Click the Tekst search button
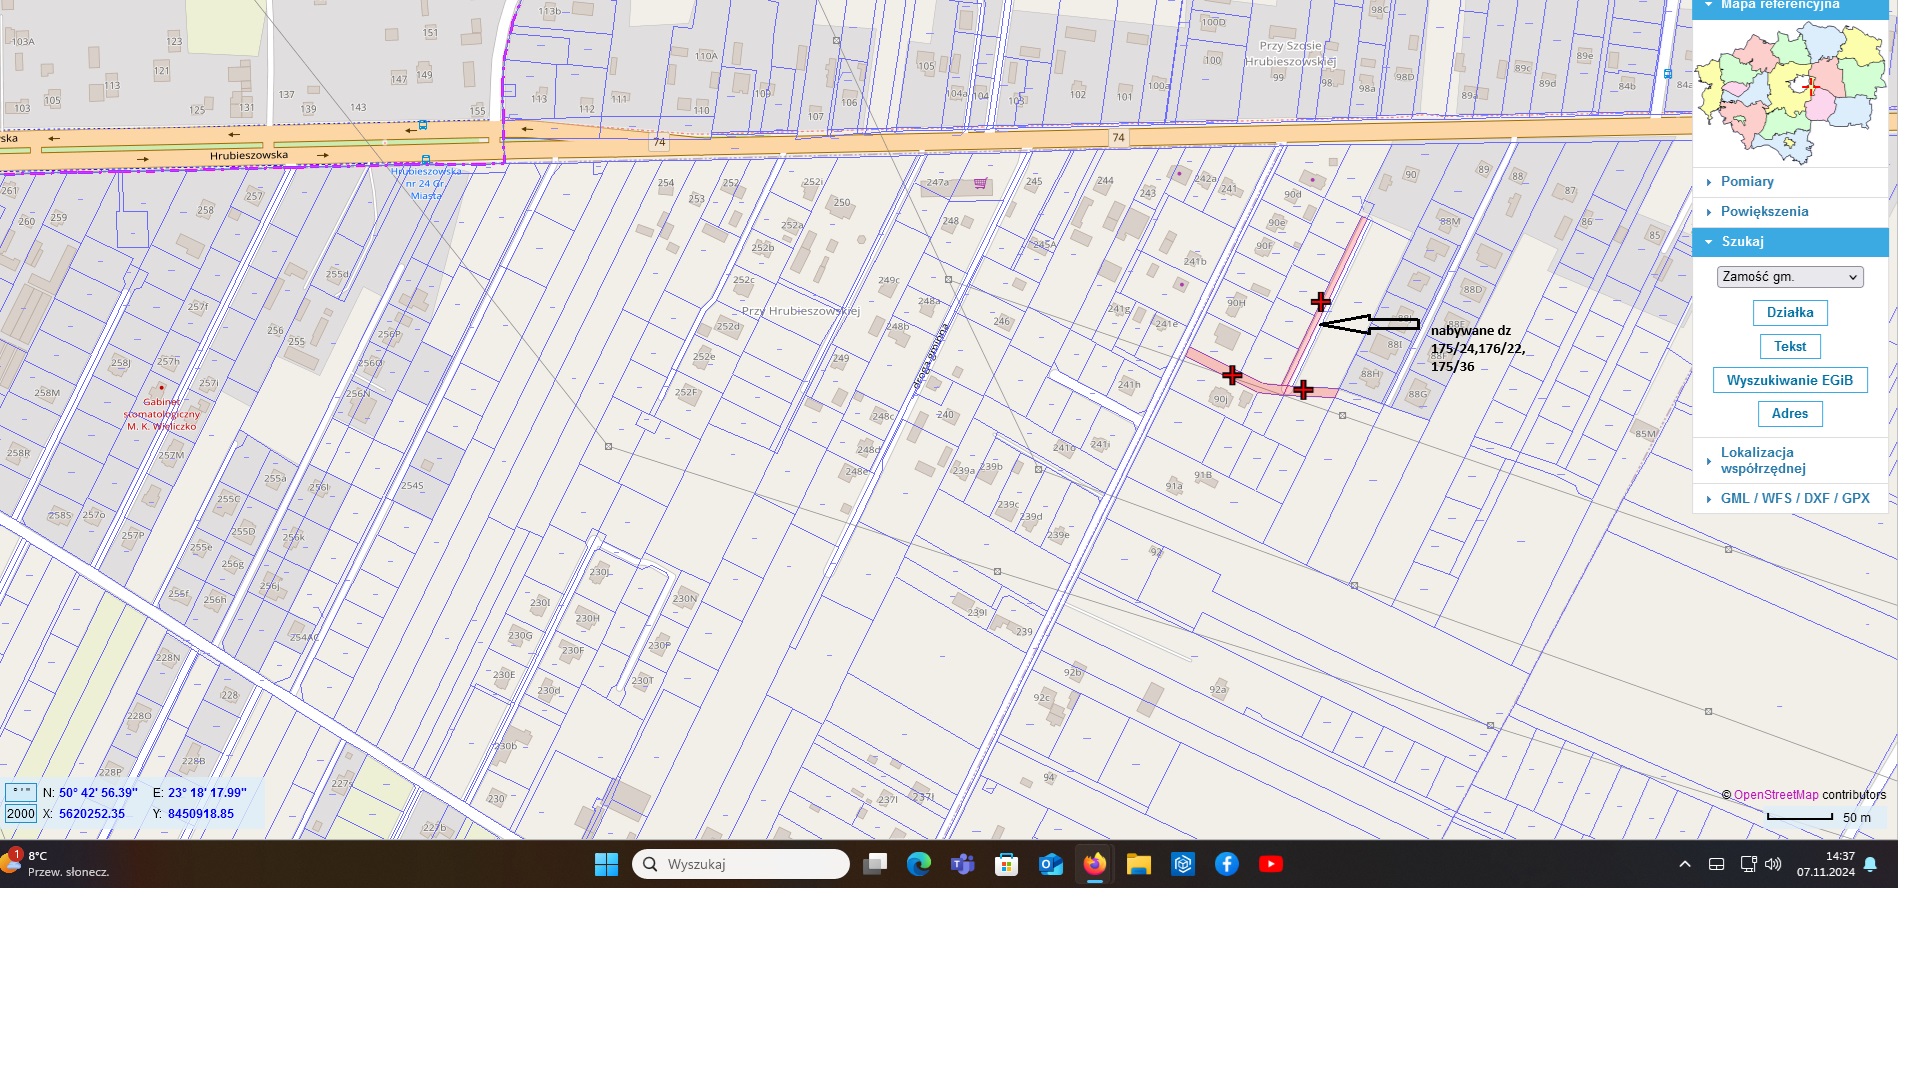1921x1082 pixels. click(x=1790, y=347)
